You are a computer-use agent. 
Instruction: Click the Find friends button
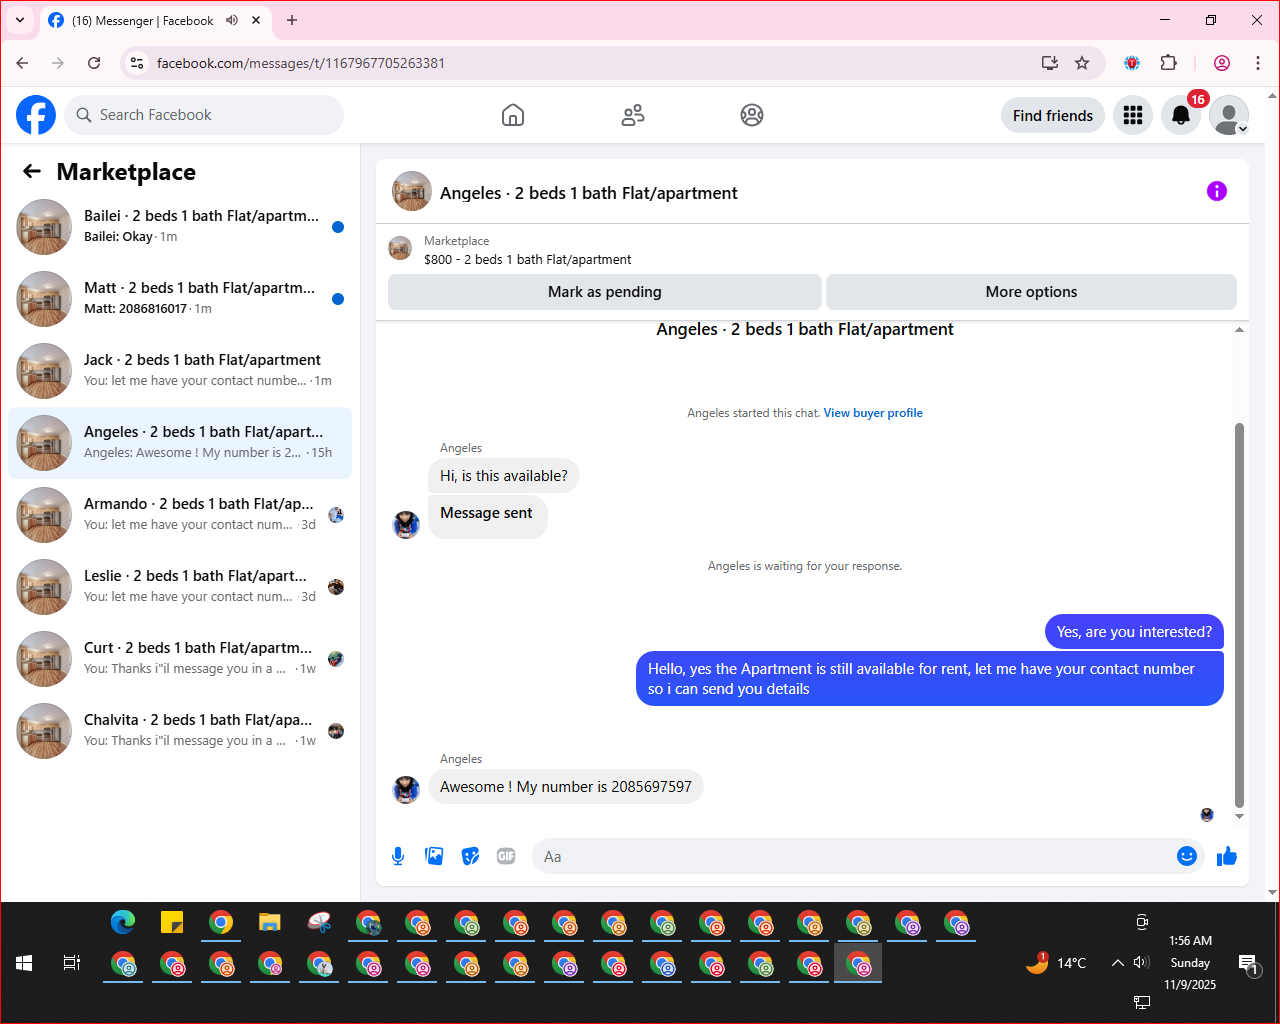click(1053, 115)
